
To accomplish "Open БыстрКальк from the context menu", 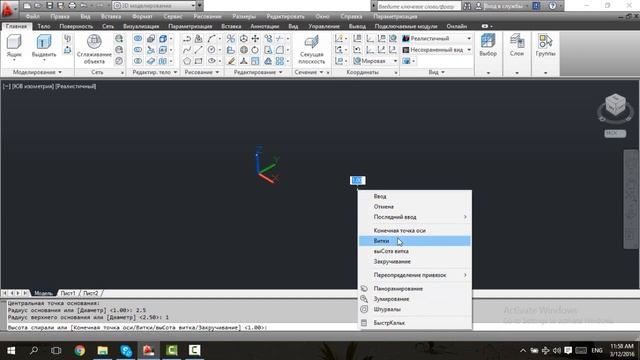I will 415,322.
